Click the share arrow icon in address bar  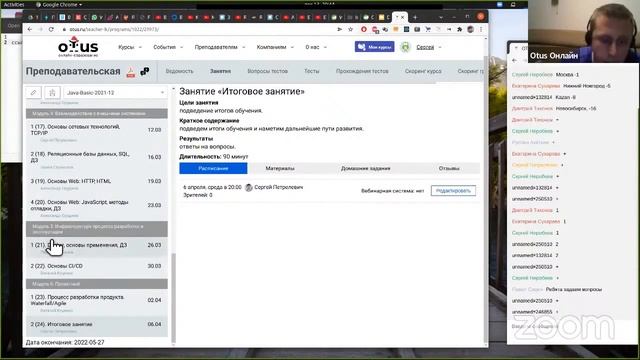[x=339, y=29]
